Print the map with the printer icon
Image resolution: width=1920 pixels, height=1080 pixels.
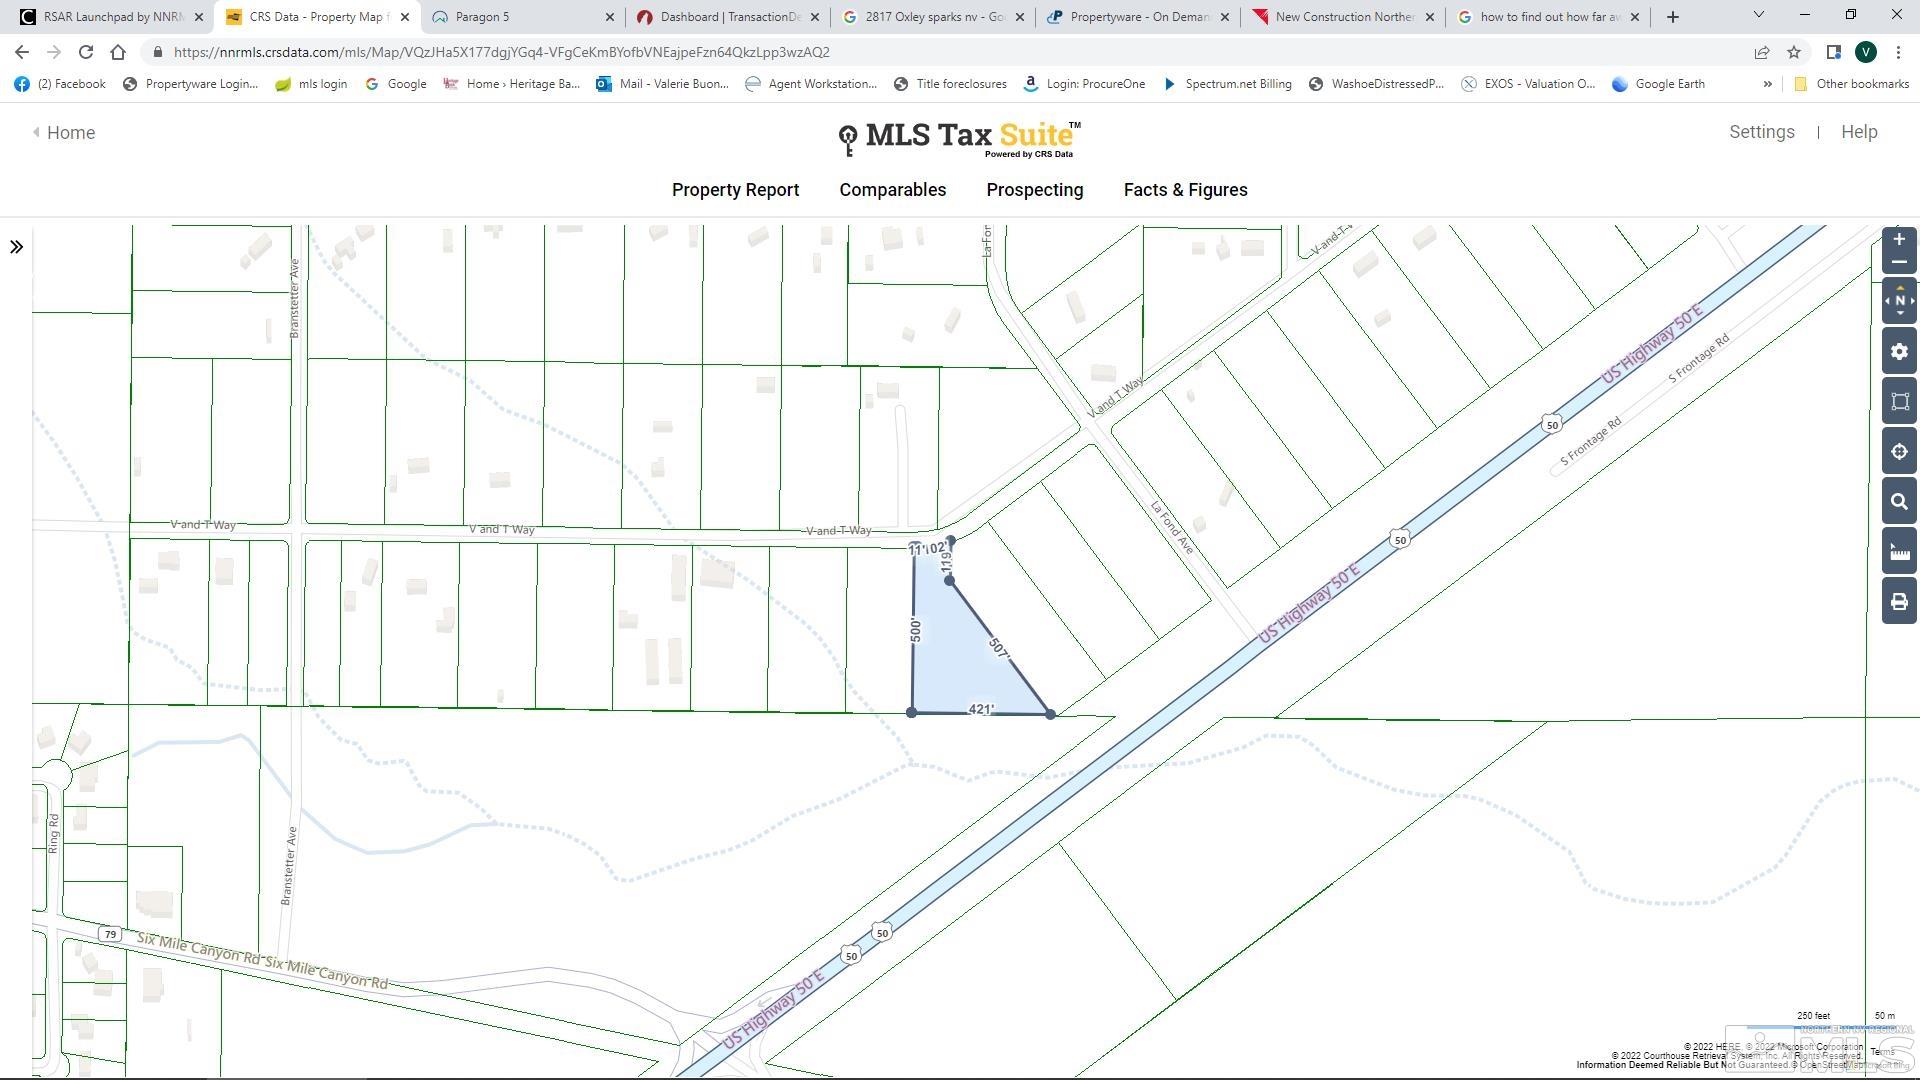[x=1899, y=602]
